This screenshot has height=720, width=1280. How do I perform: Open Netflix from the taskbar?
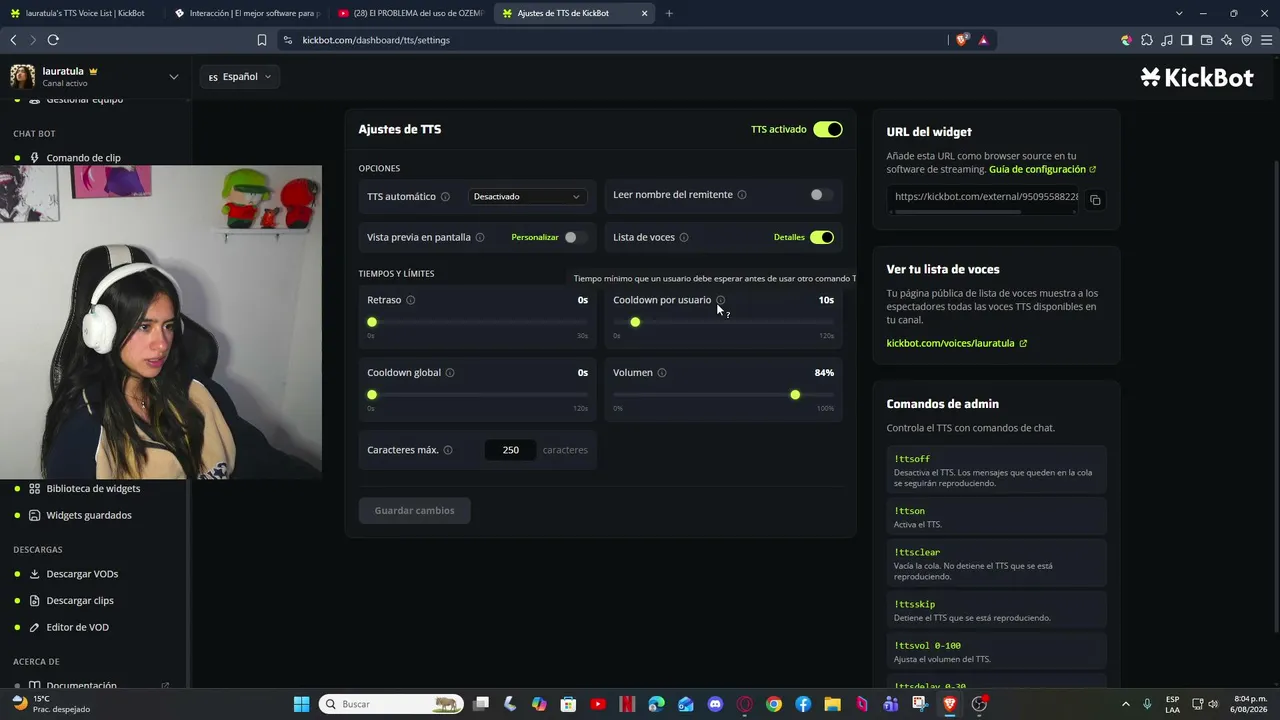(627, 704)
